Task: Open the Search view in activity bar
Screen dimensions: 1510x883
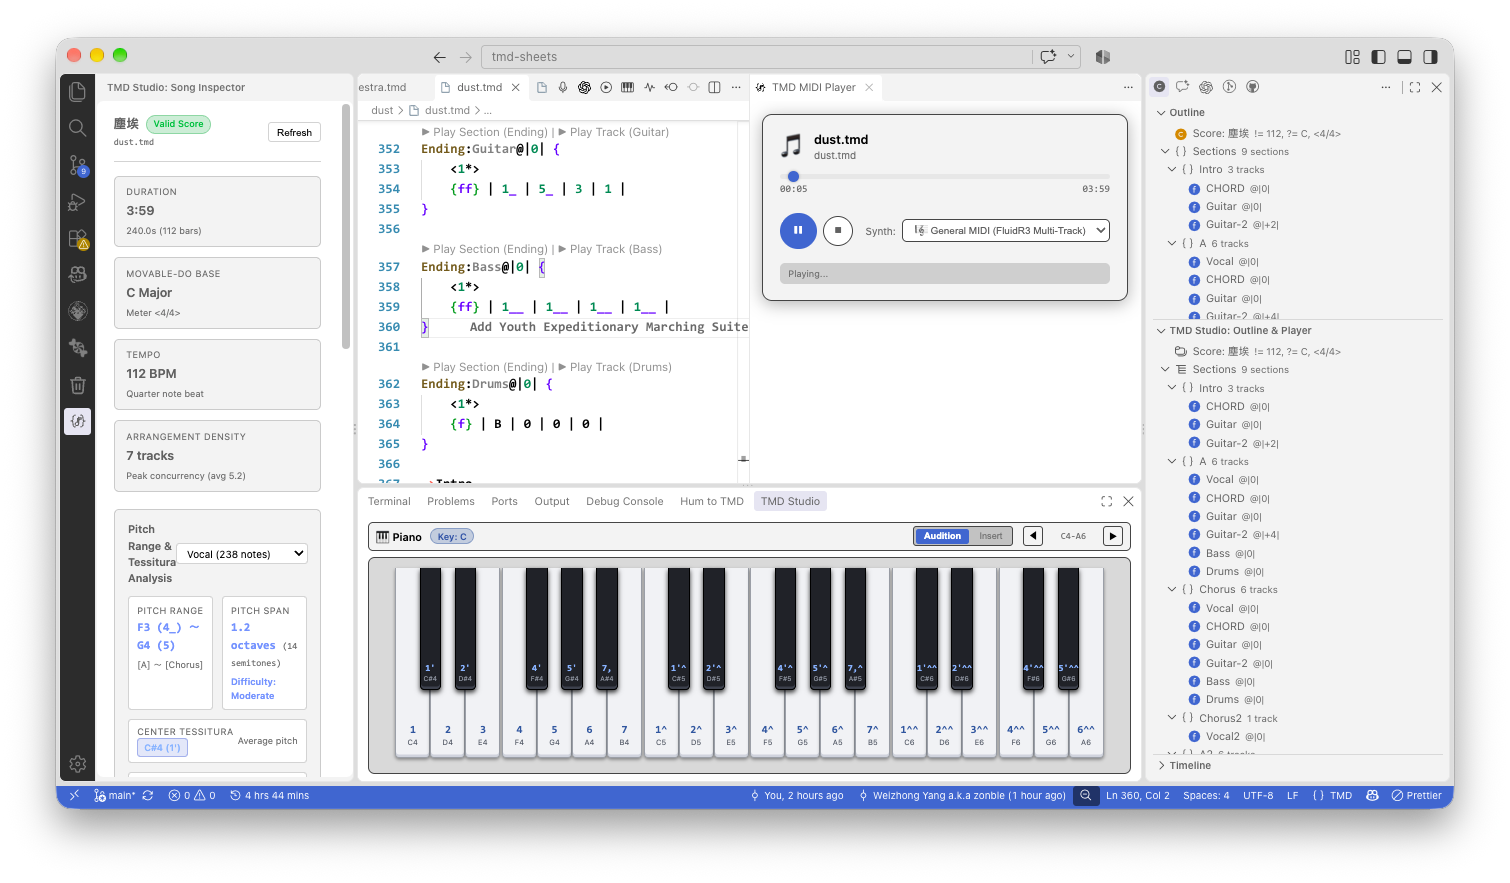Action: click(77, 128)
